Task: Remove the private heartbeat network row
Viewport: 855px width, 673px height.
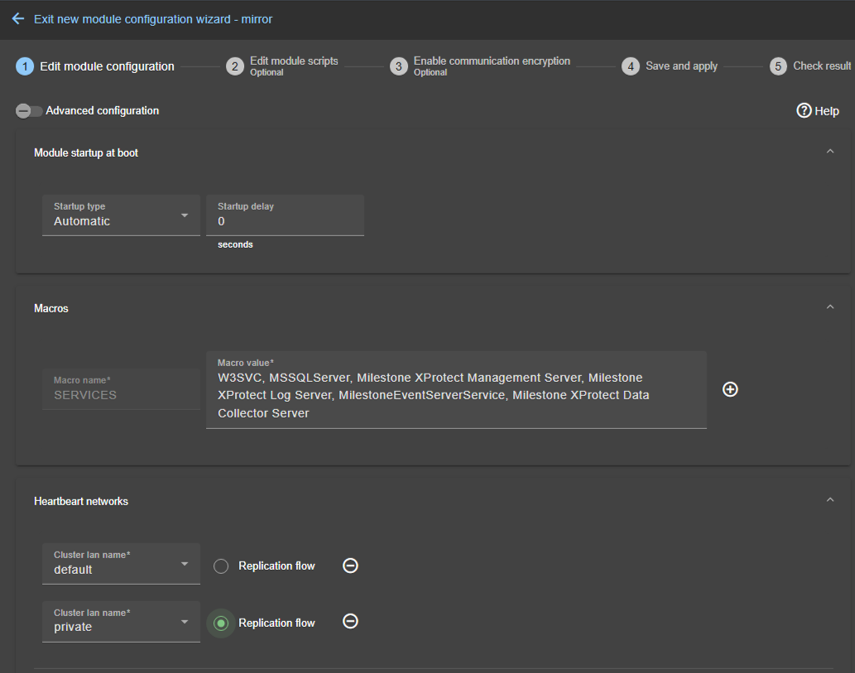Action: click(350, 622)
